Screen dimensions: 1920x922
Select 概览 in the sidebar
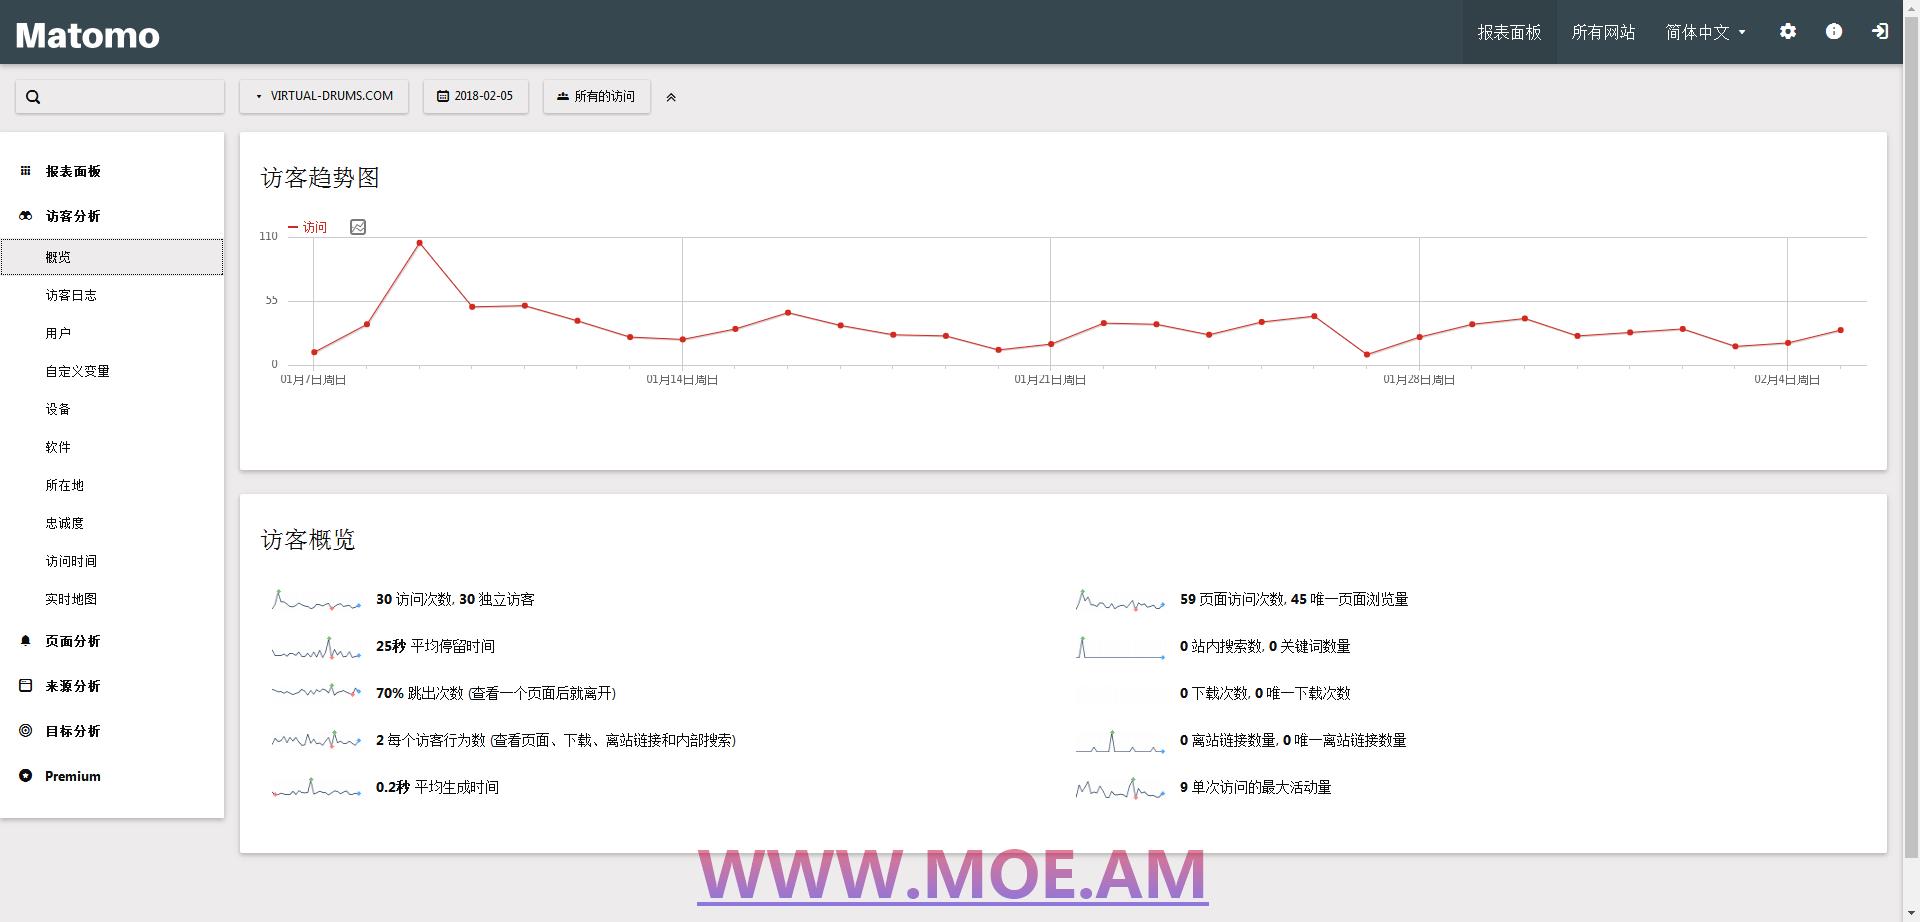tap(112, 257)
